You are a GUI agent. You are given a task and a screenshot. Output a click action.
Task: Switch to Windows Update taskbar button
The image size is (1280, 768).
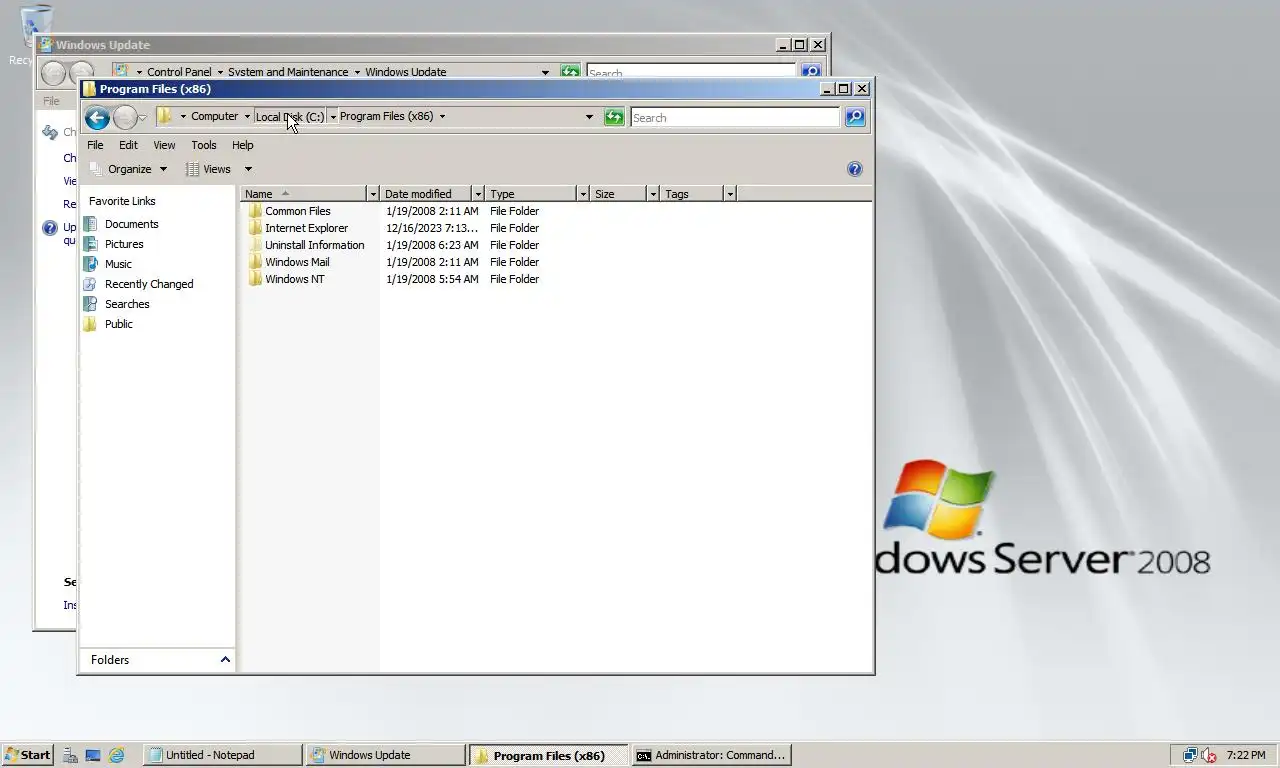385,755
